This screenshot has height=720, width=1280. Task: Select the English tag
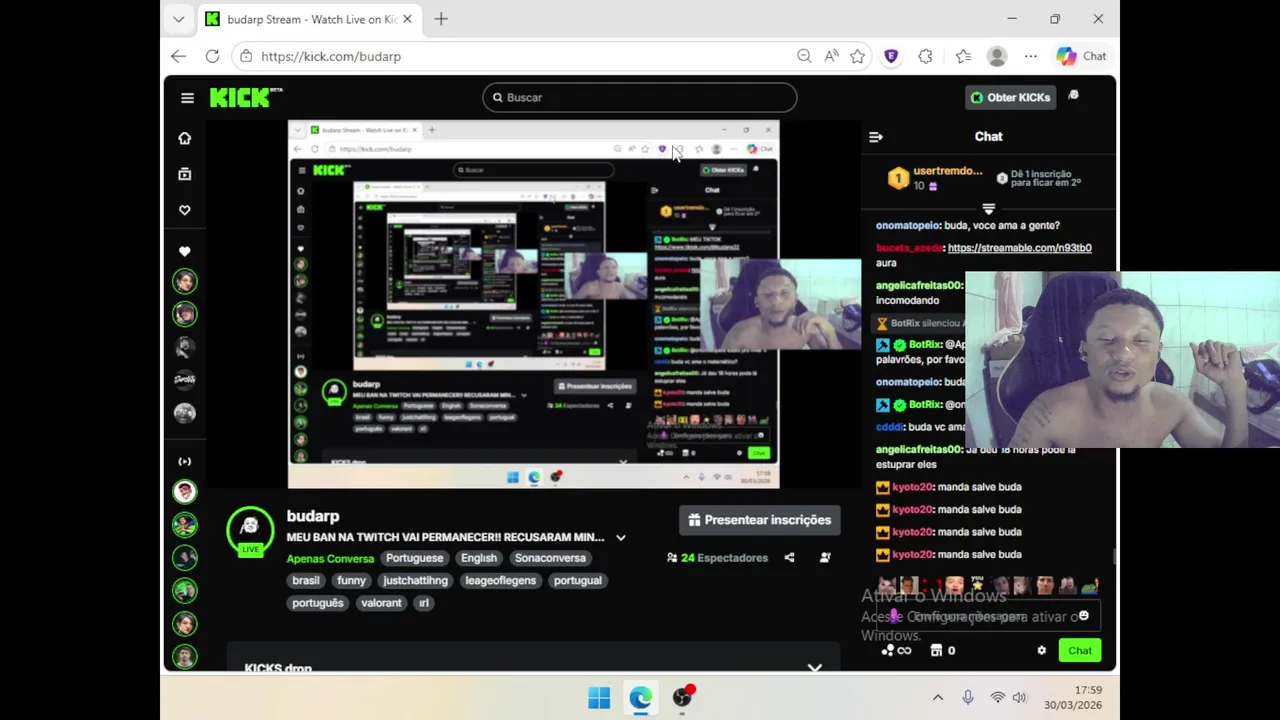point(479,558)
